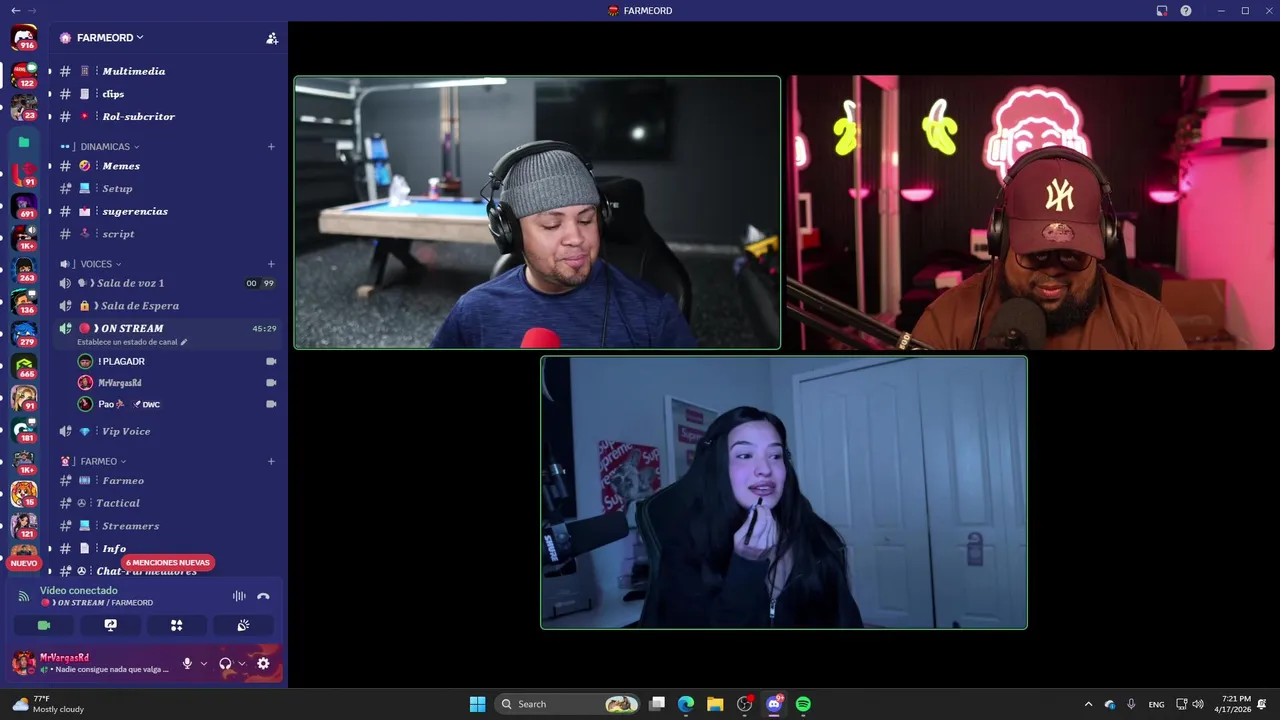
Task: Click the NUEVO servers indicator
Action: tap(24, 563)
